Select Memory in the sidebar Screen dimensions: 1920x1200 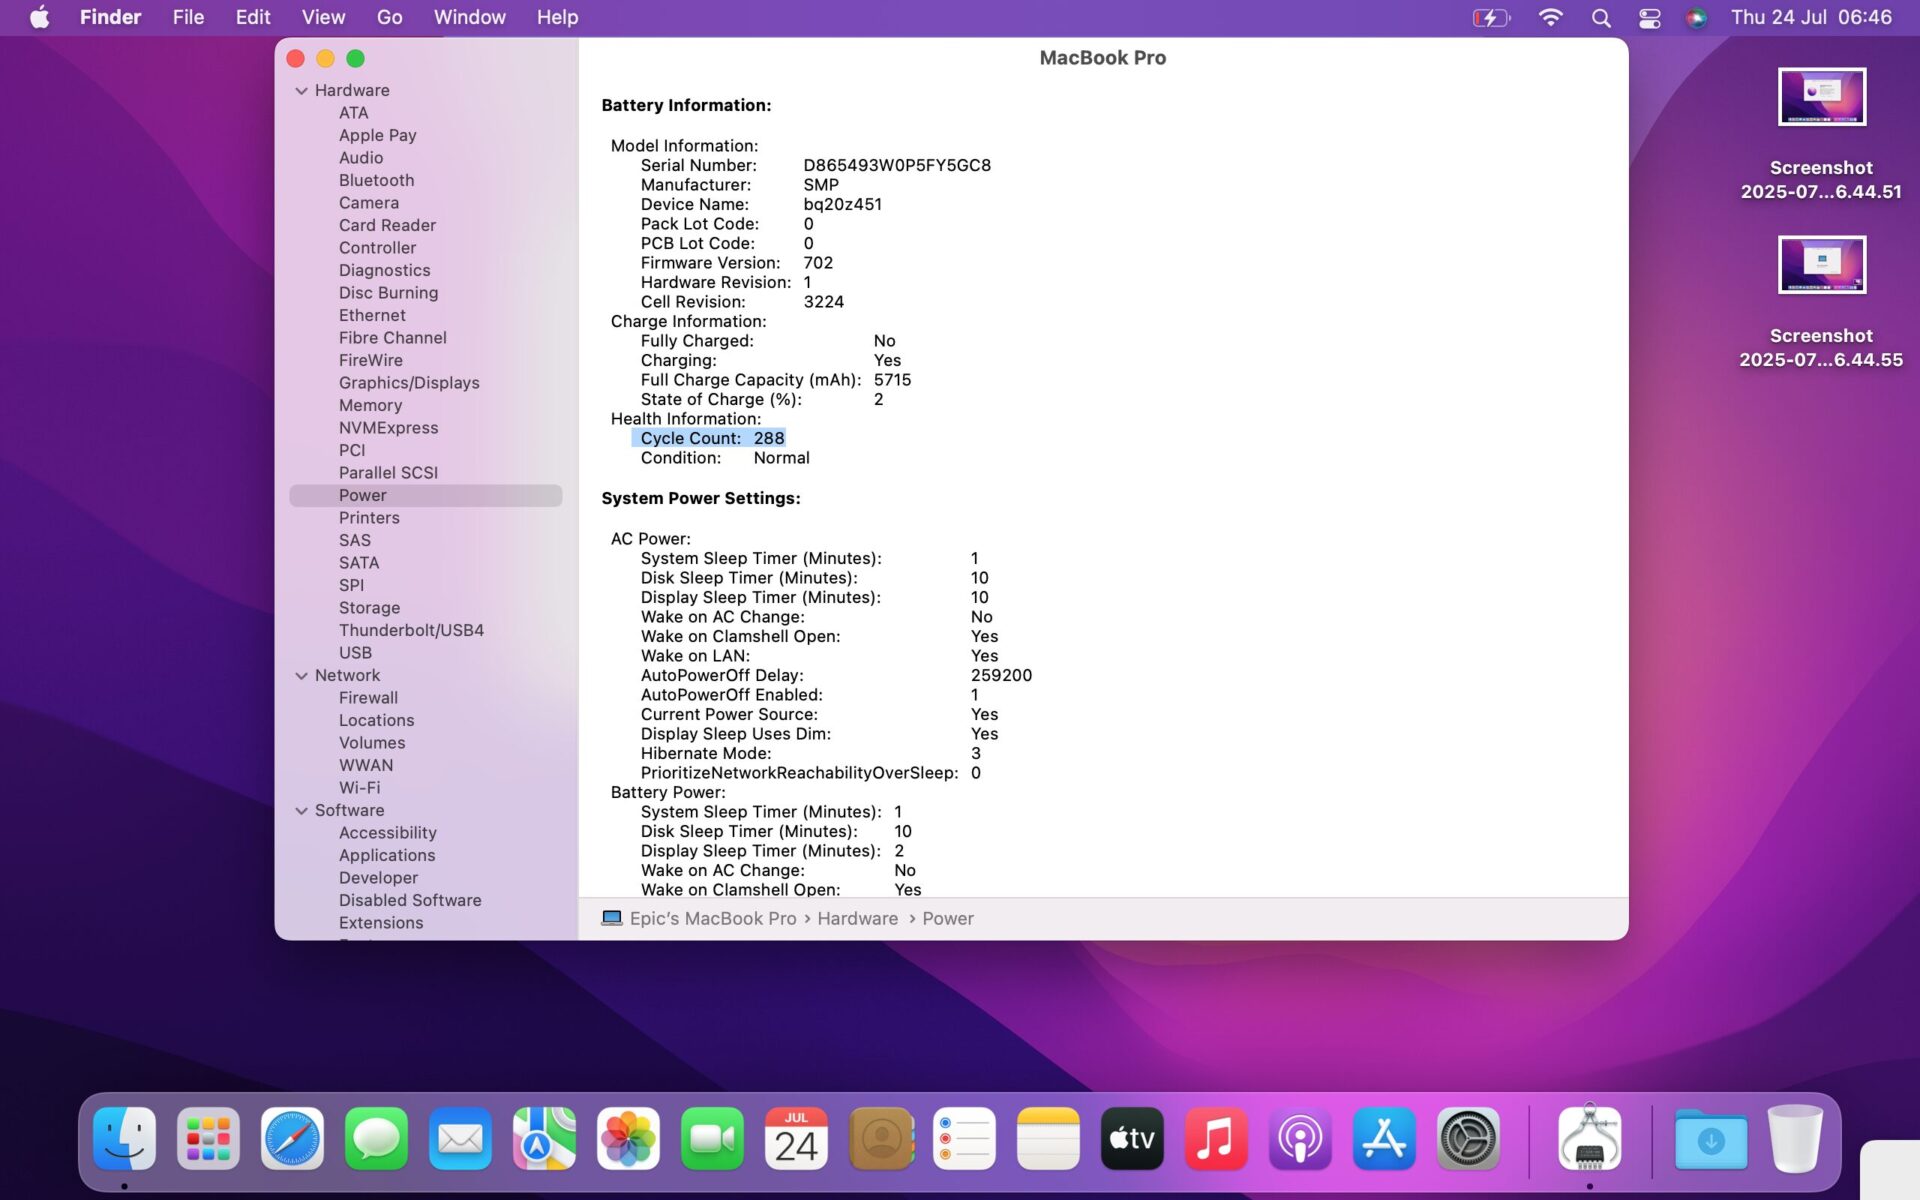pyautogui.click(x=370, y=405)
